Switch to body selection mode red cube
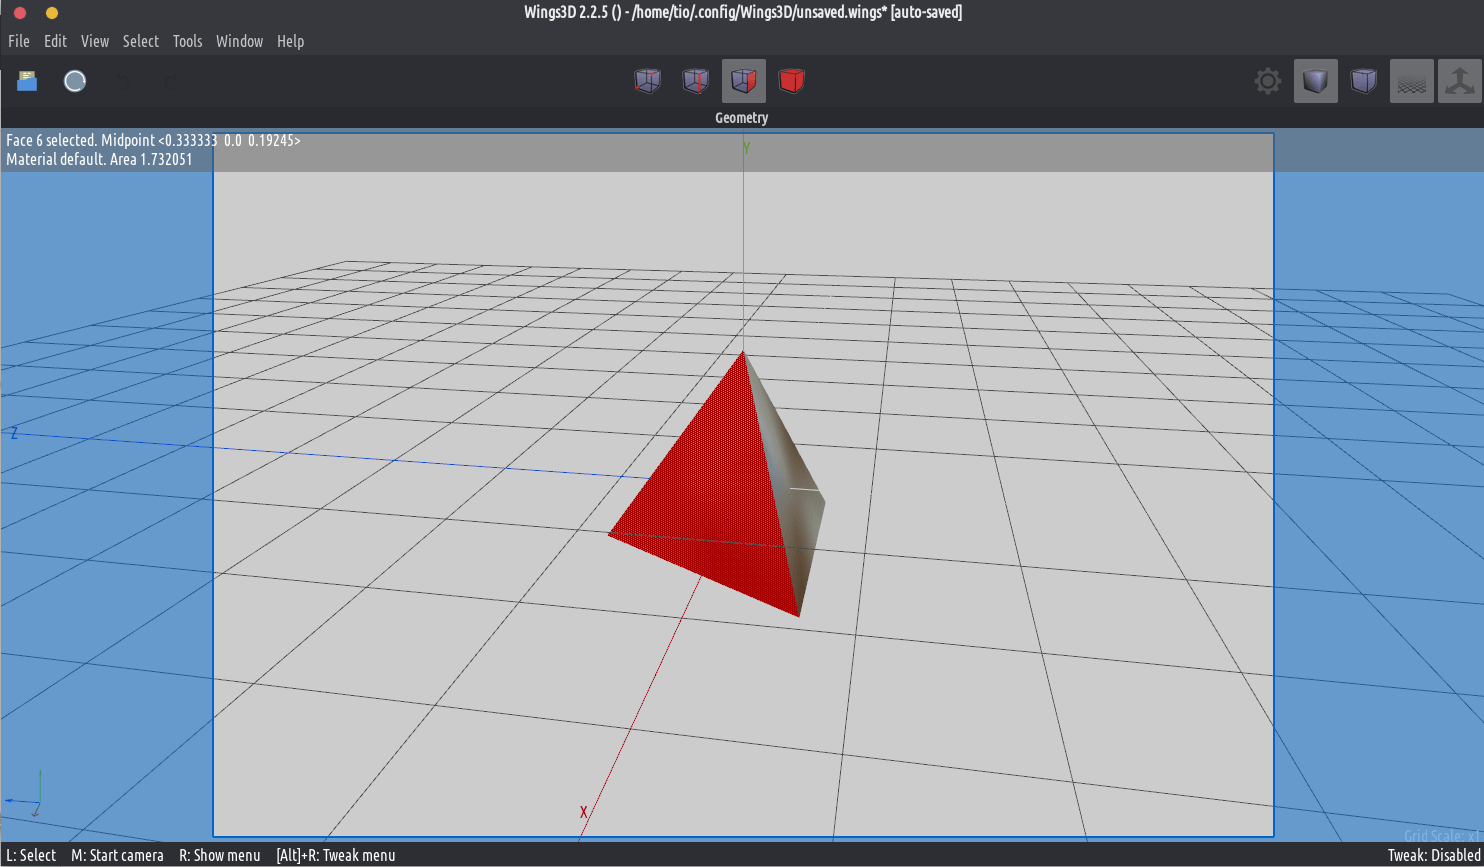This screenshot has width=1484, height=867. tap(792, 81)
